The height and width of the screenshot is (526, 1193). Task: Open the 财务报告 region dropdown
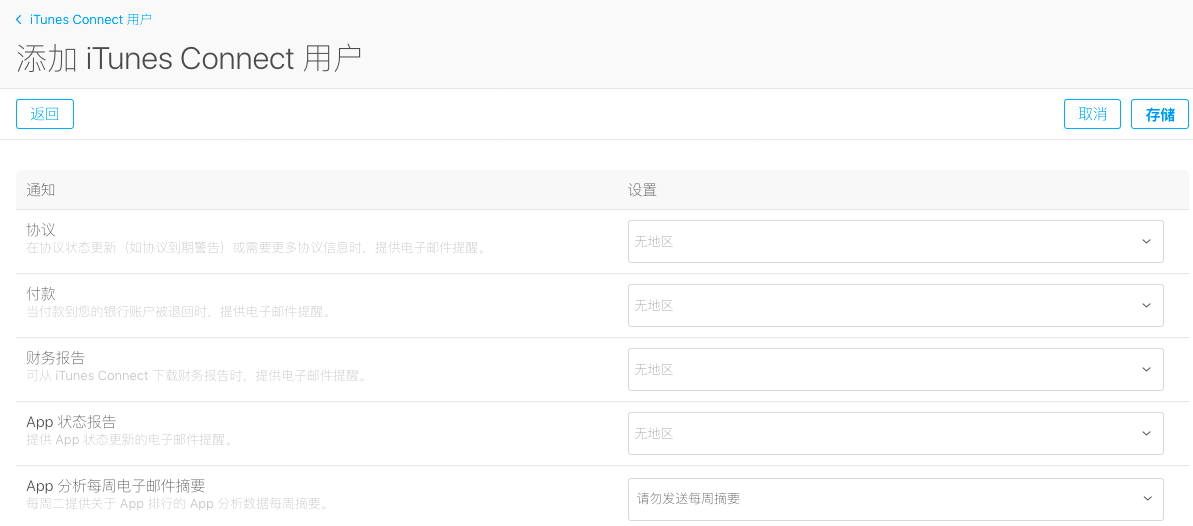pos(896,369)
